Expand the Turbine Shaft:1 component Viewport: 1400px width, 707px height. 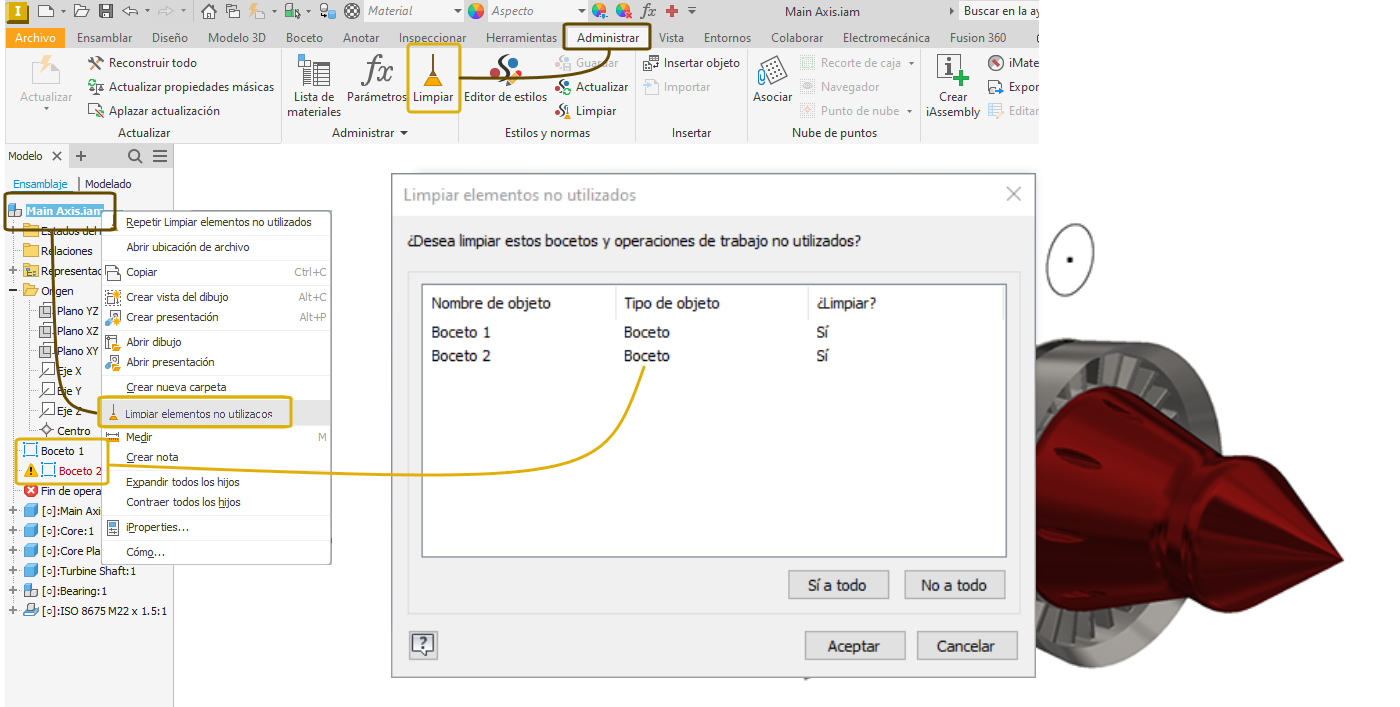pos(14,571)
